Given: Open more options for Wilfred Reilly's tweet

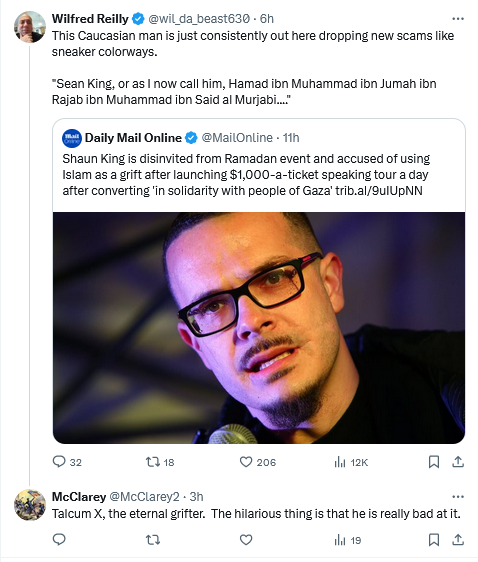Looking at the screenshot, I should point(458,19).
